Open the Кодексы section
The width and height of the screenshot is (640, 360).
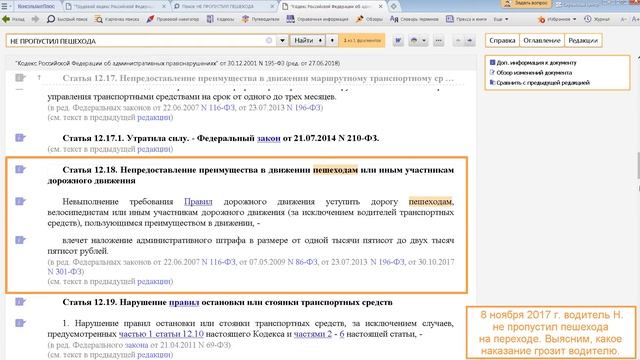(x=220, y=19)
